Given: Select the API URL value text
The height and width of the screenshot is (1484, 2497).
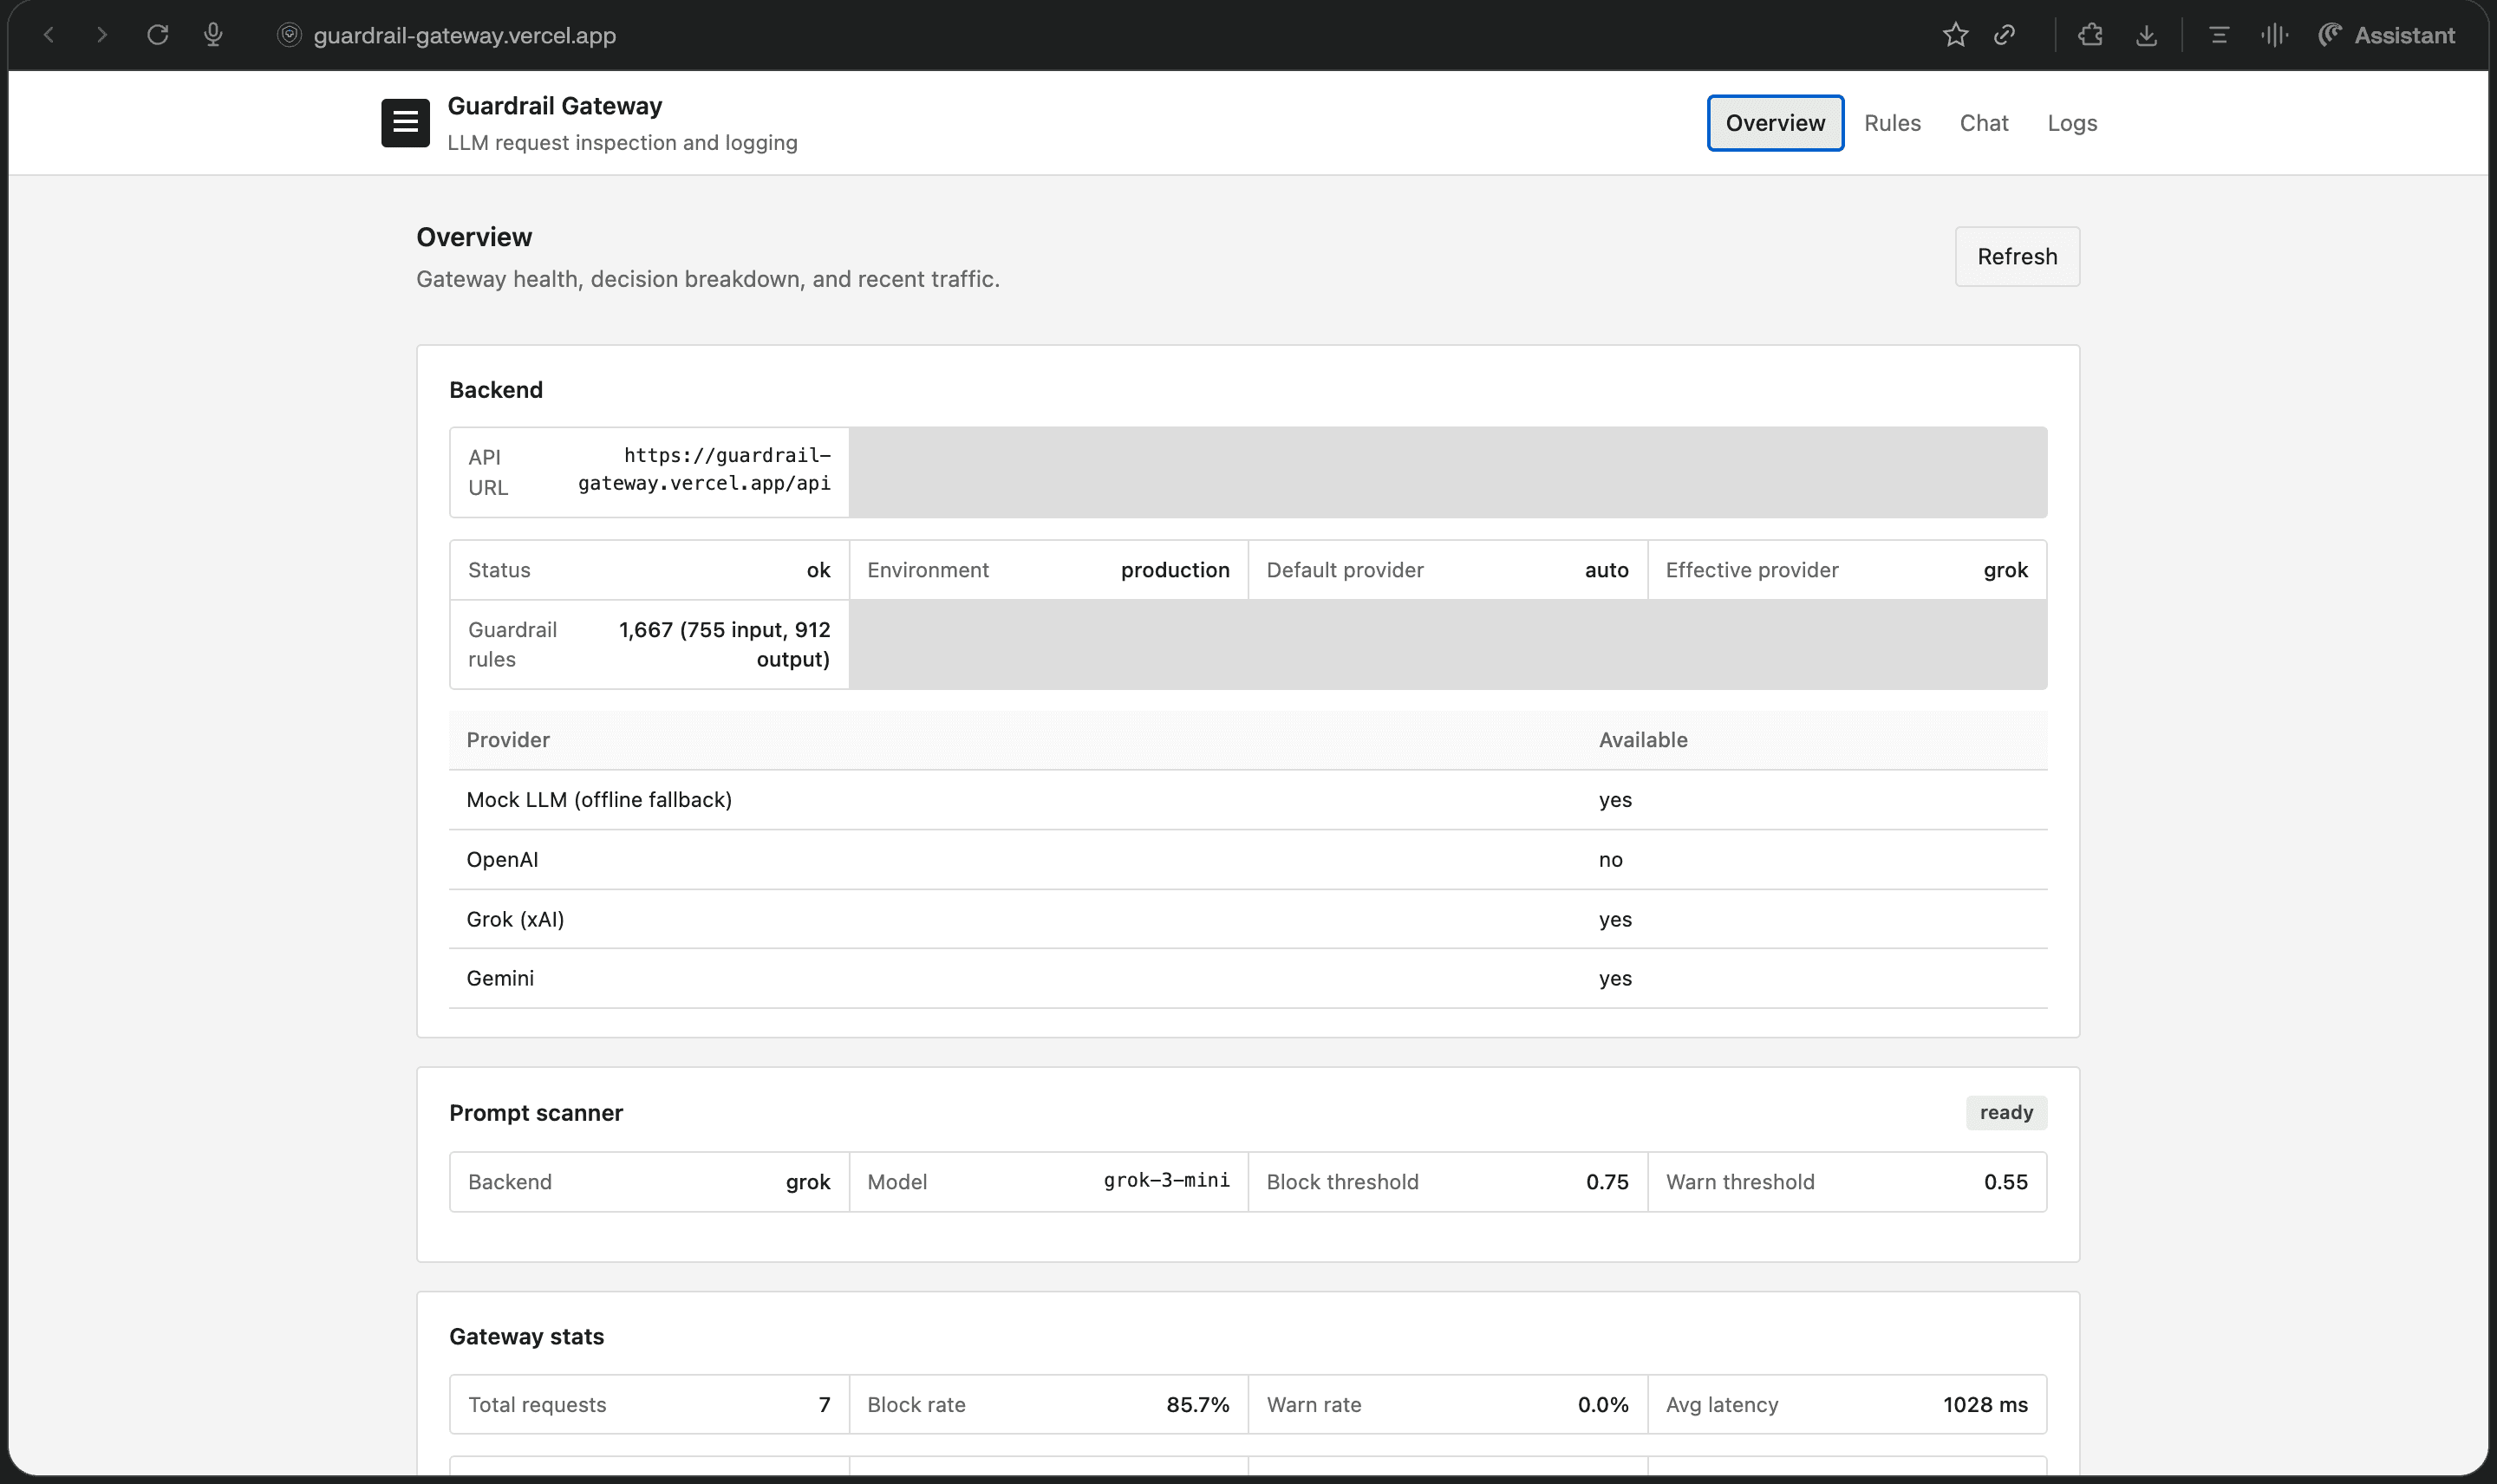Looking at the screenshot, I should (704, 469).
